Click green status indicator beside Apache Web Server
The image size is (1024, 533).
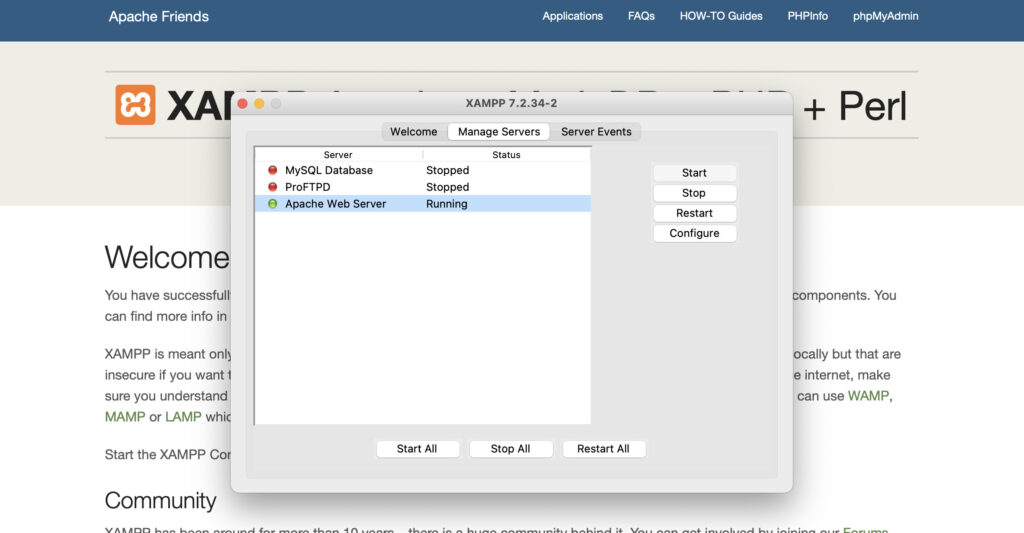[x=272, y=204]
